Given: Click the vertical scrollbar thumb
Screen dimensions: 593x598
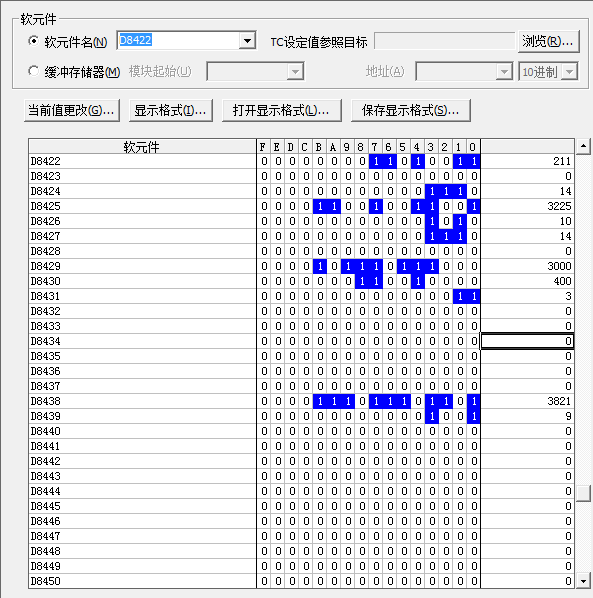Looking at the screenshot, I should click(x=583, y=494).
